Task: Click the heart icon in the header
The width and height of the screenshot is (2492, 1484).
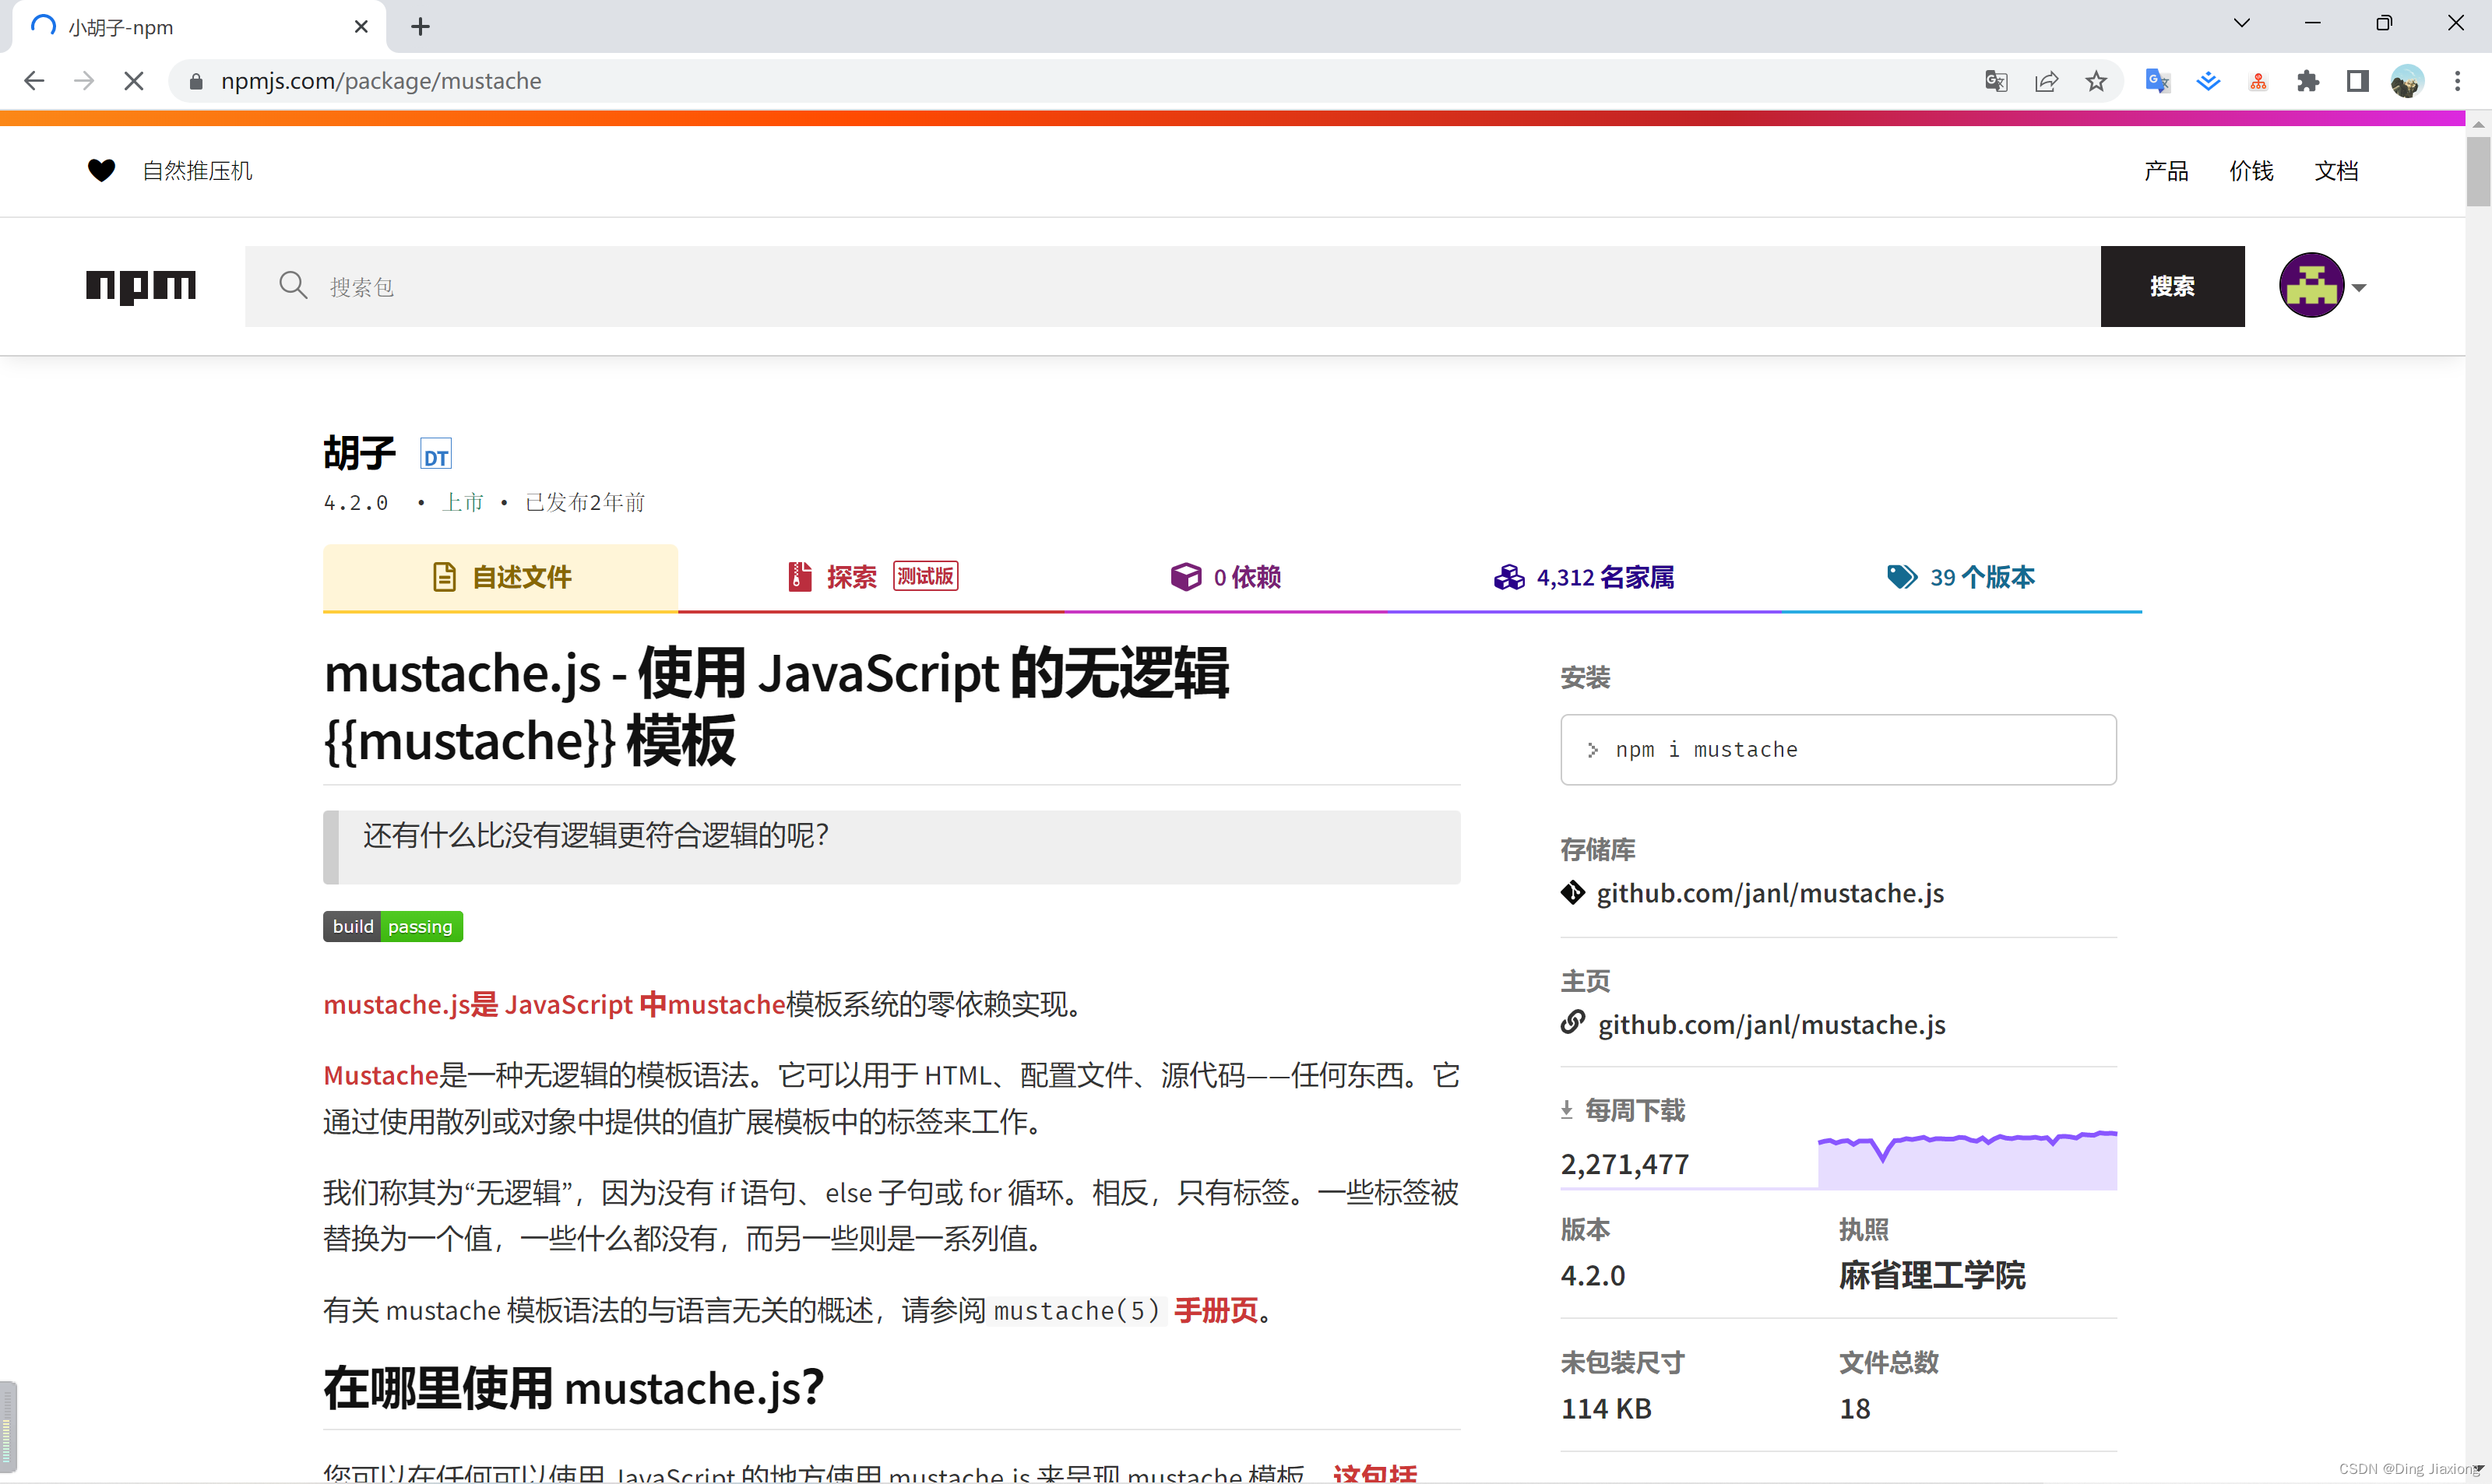Action: [x=102, y=170]
